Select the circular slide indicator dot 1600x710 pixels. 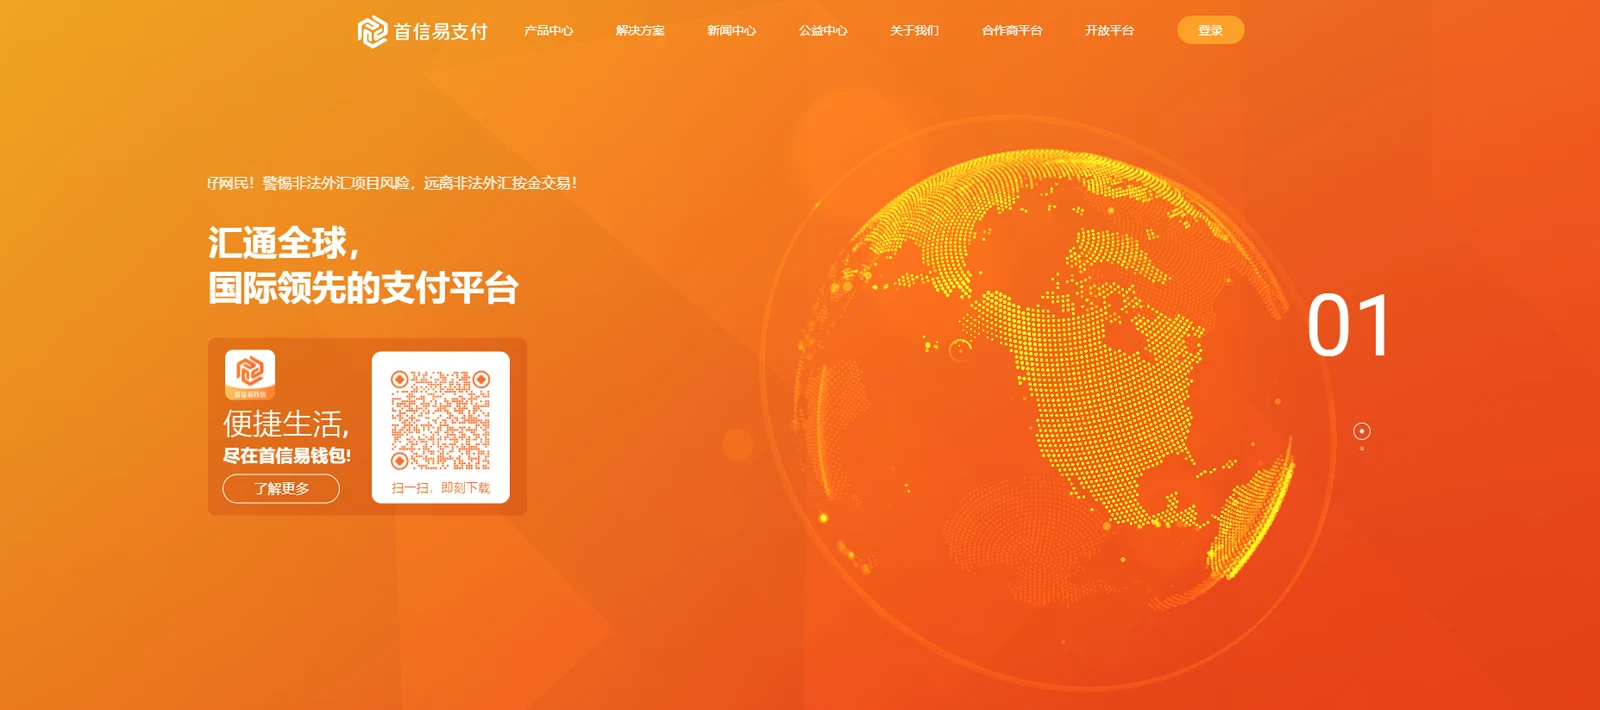pos(1361,431)
